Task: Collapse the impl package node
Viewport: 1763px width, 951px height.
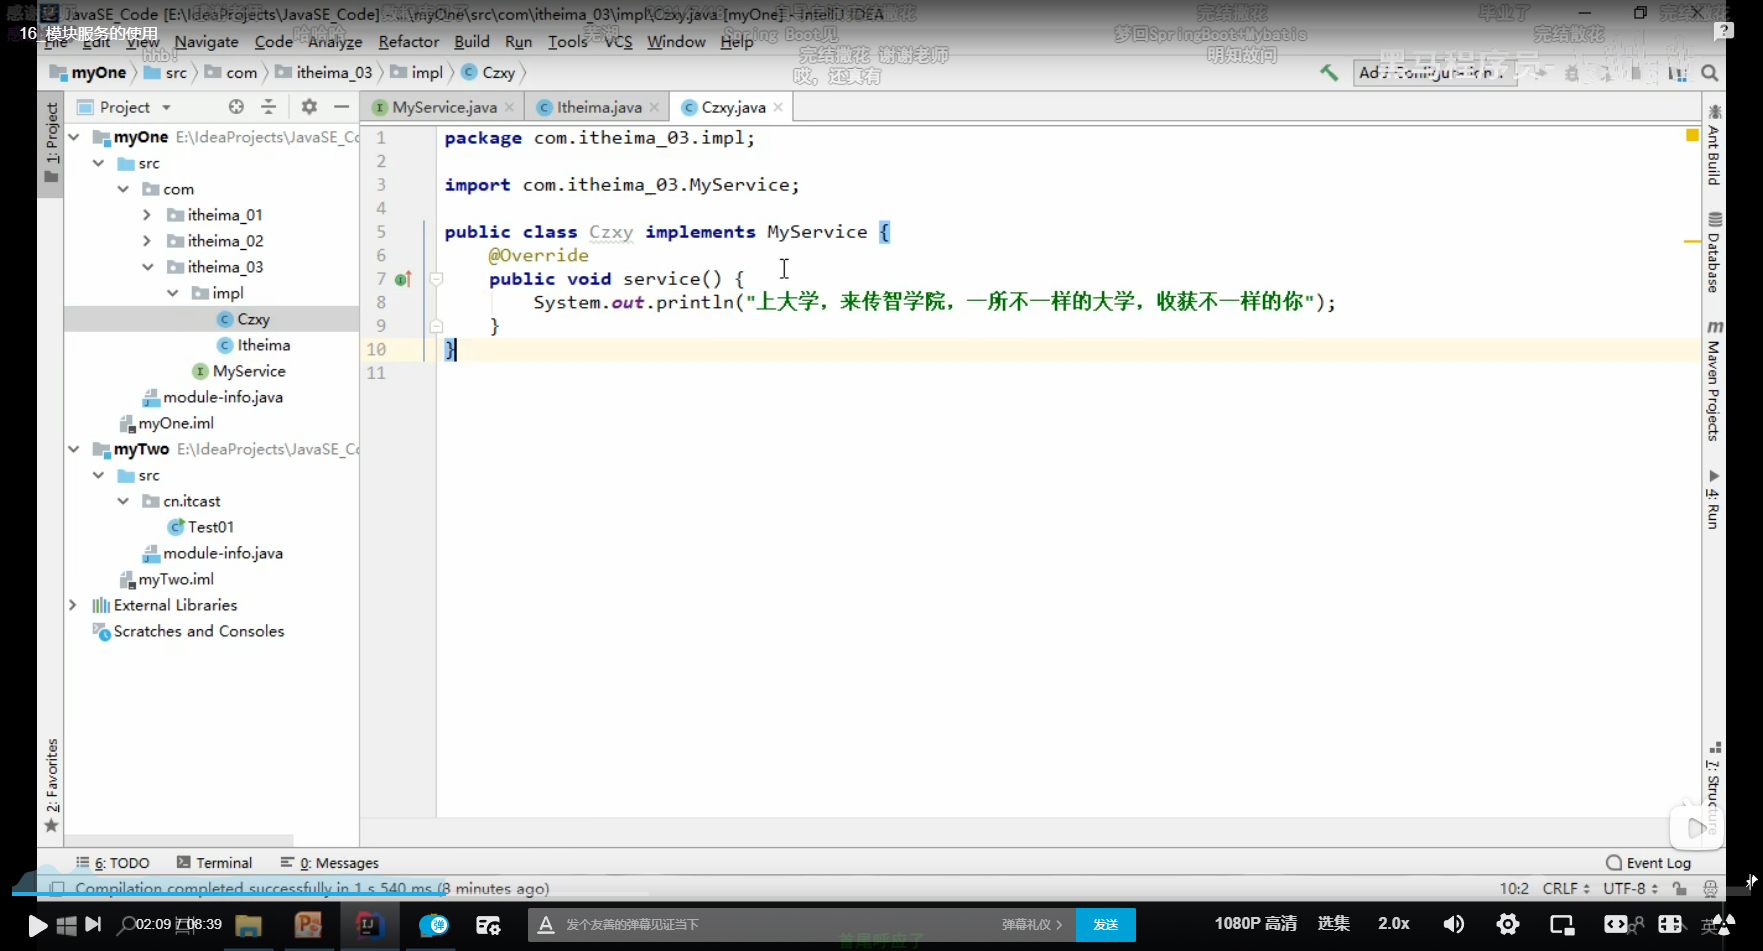Action: coord(172,293)
